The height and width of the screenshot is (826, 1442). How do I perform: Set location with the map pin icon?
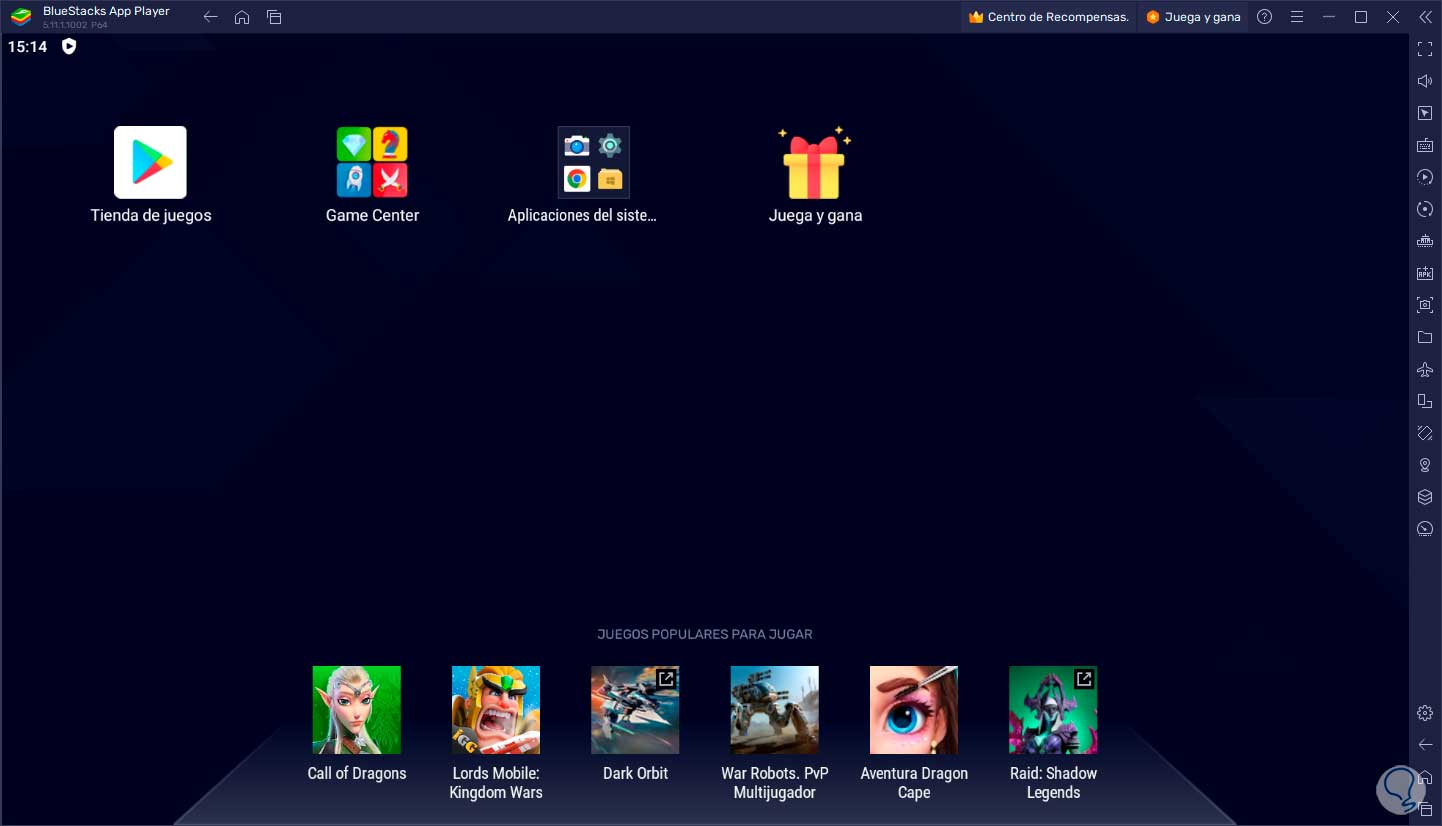[x=1425, y=465]
